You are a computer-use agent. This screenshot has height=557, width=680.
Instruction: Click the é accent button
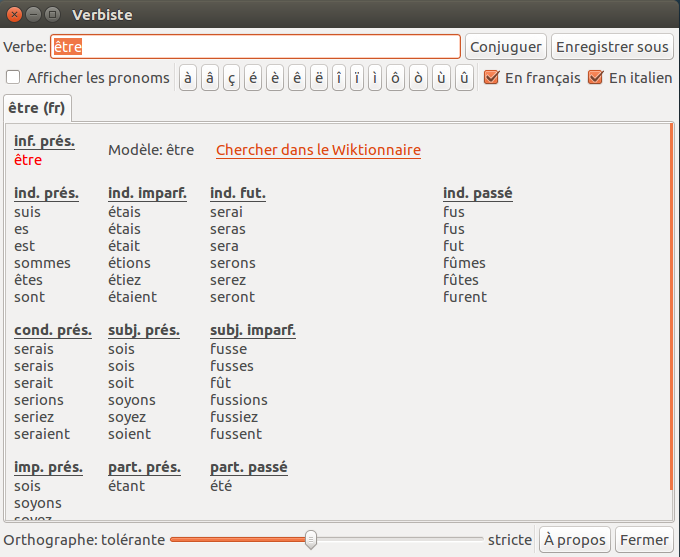[x=253, y=78]
